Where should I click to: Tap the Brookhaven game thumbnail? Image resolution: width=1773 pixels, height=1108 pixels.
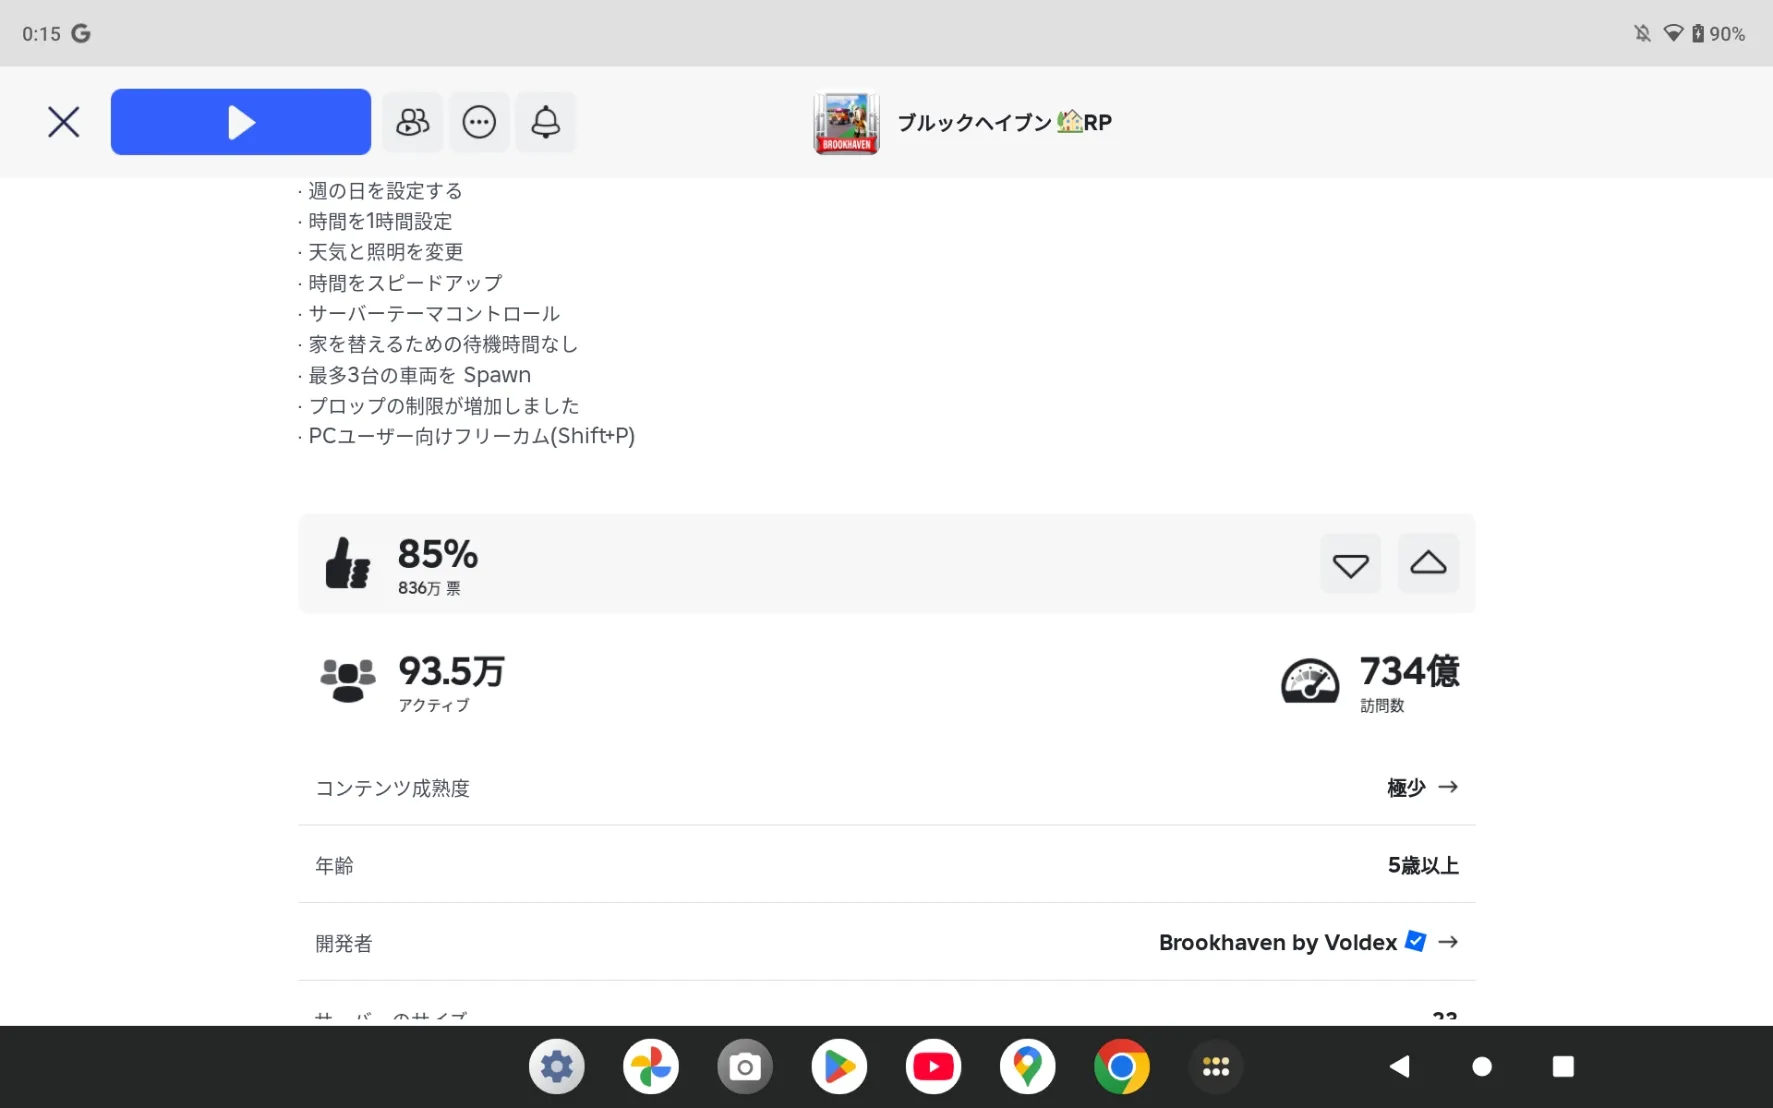(x=846, y=122)
